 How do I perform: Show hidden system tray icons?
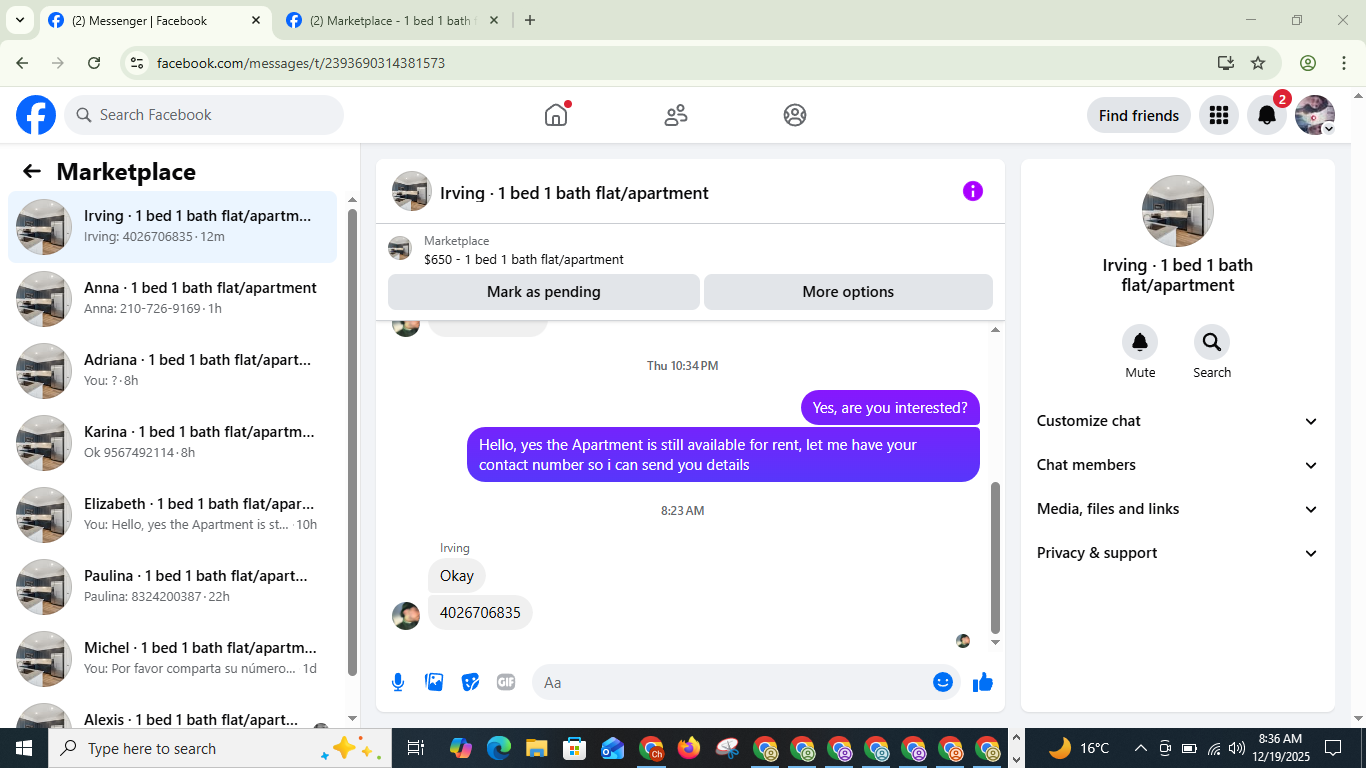pyautogui.click(x=1140, y=748)
